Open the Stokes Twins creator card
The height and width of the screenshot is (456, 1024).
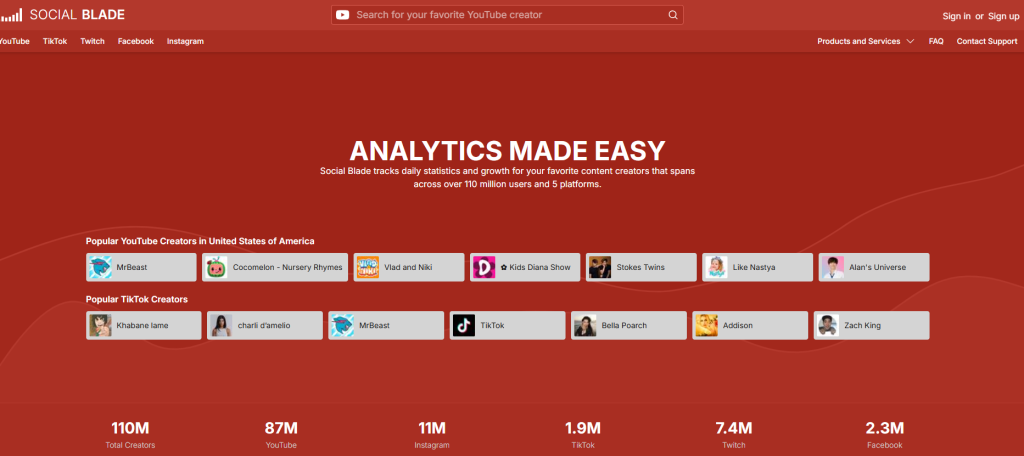[640, 267]
